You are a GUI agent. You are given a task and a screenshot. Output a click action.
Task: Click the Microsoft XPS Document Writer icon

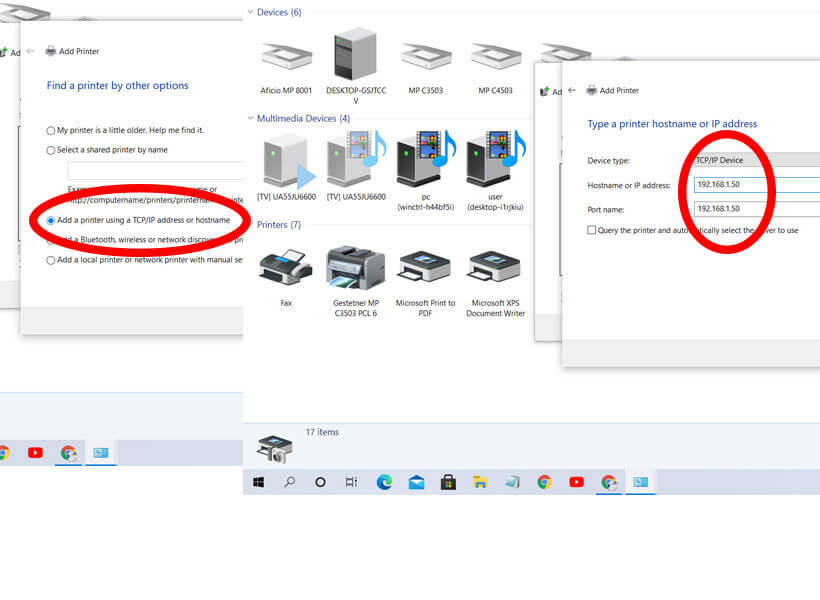(494, 270)
